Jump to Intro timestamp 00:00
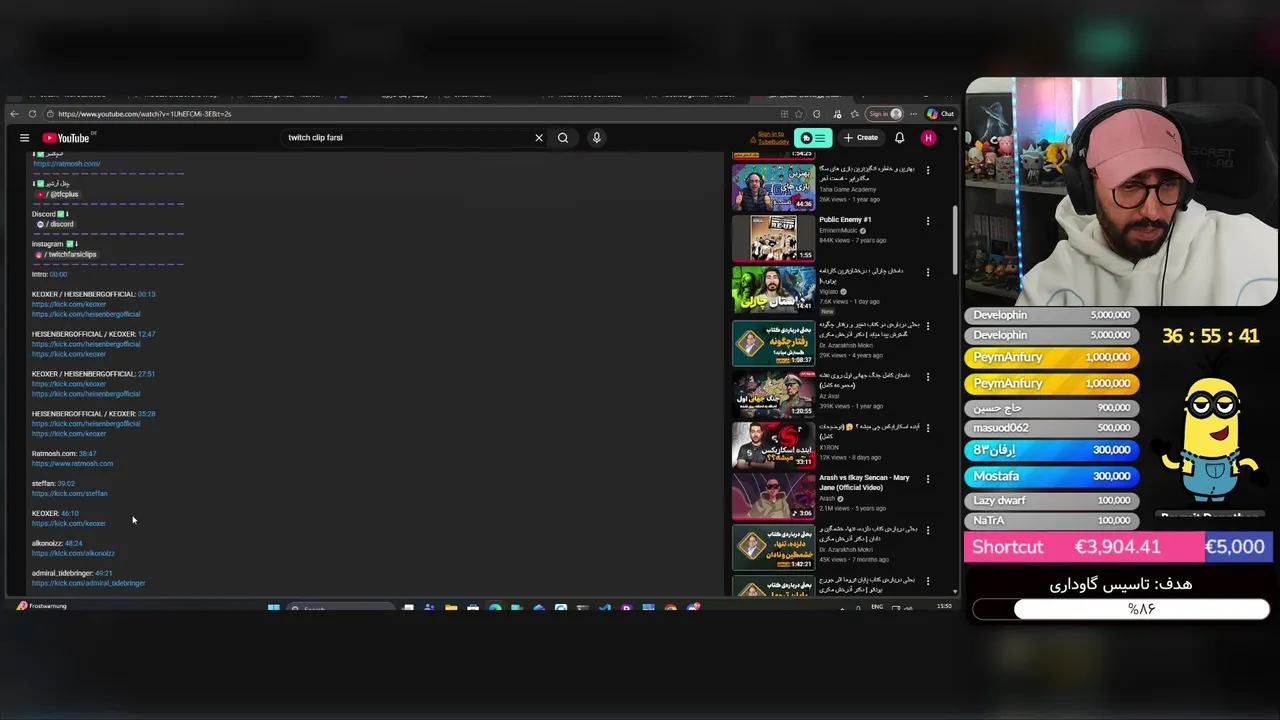The width and height of the screenshot is (1280, 720). [x=58, y=274]
